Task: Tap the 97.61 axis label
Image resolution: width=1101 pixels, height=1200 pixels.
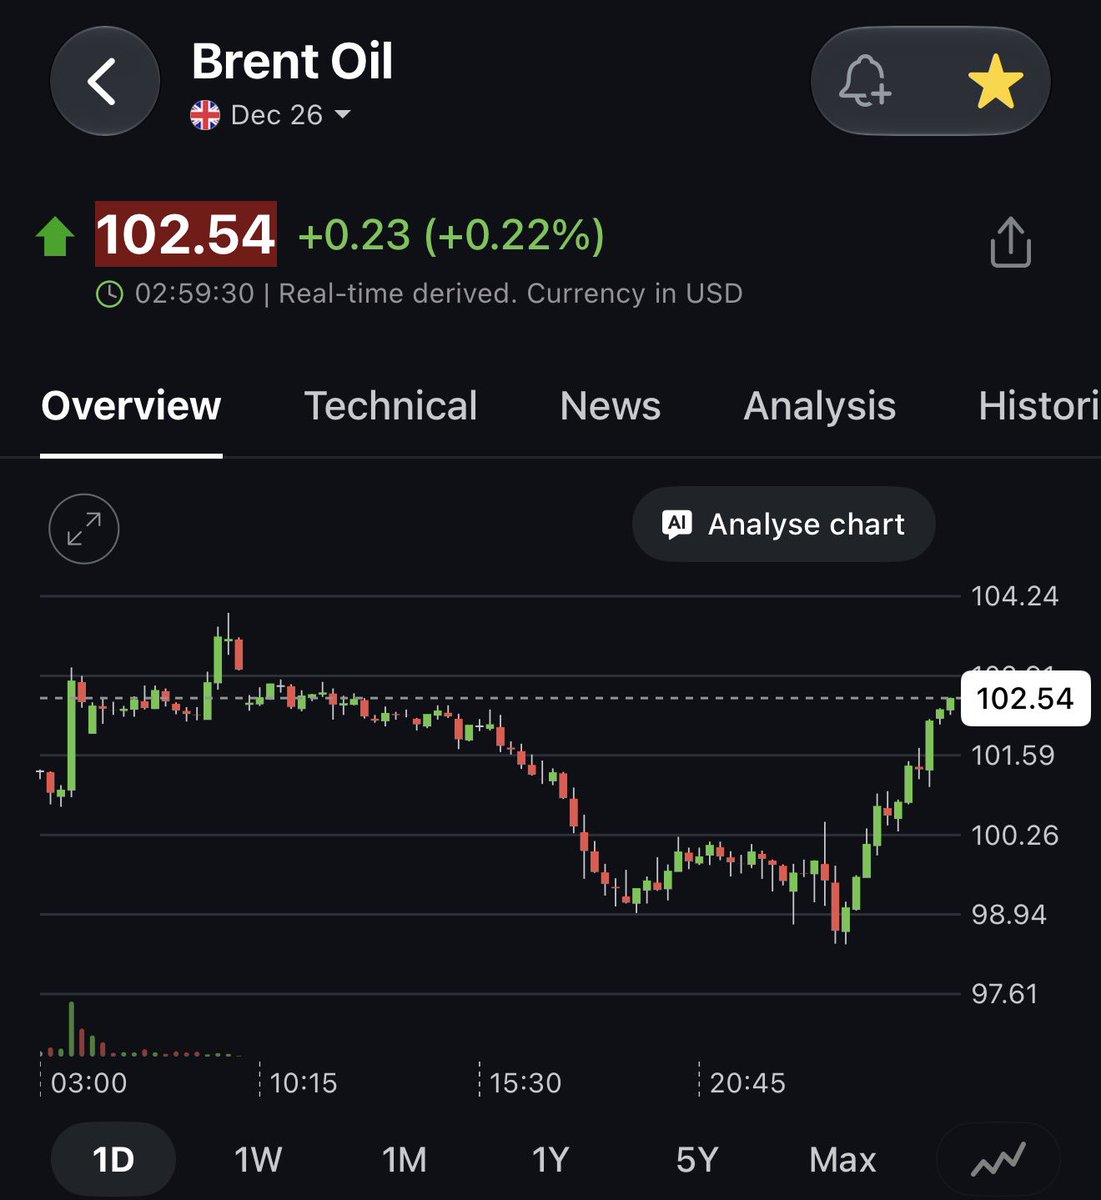Action: click(1005, 994)
